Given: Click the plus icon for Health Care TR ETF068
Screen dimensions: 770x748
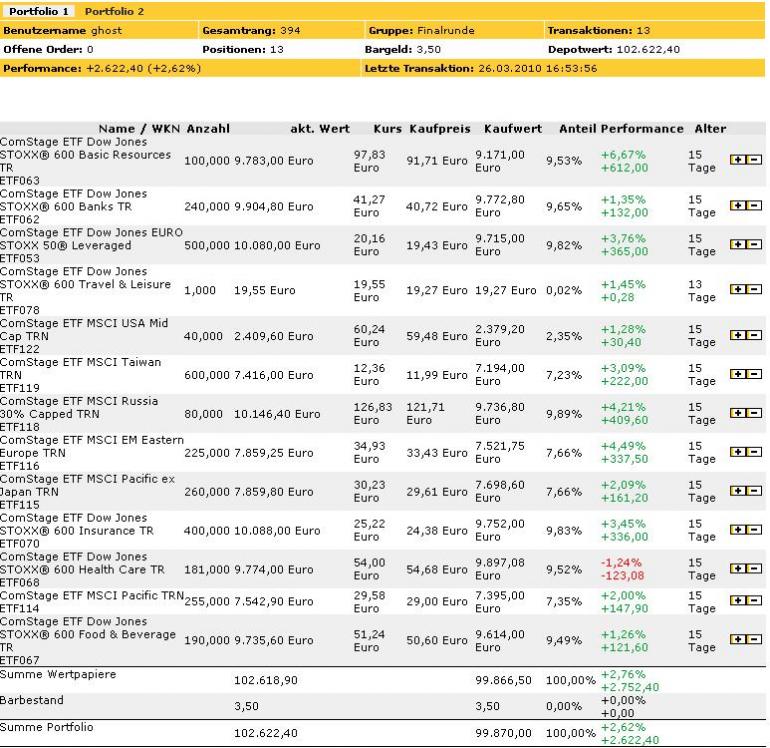Looking at the screenshot, I should [737, 568].
